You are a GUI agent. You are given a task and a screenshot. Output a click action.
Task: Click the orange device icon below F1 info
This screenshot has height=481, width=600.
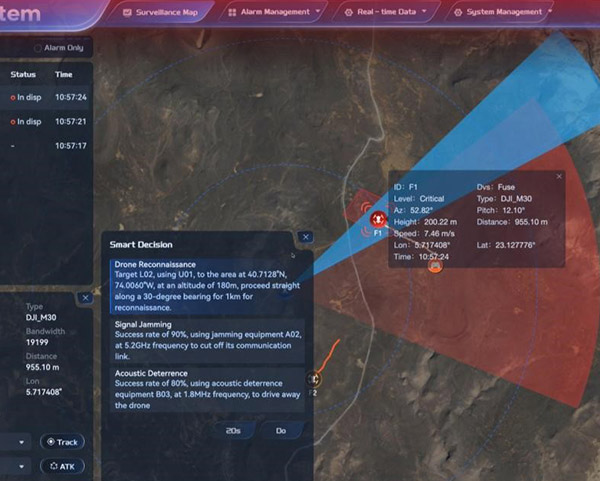[x=434, y=266]
